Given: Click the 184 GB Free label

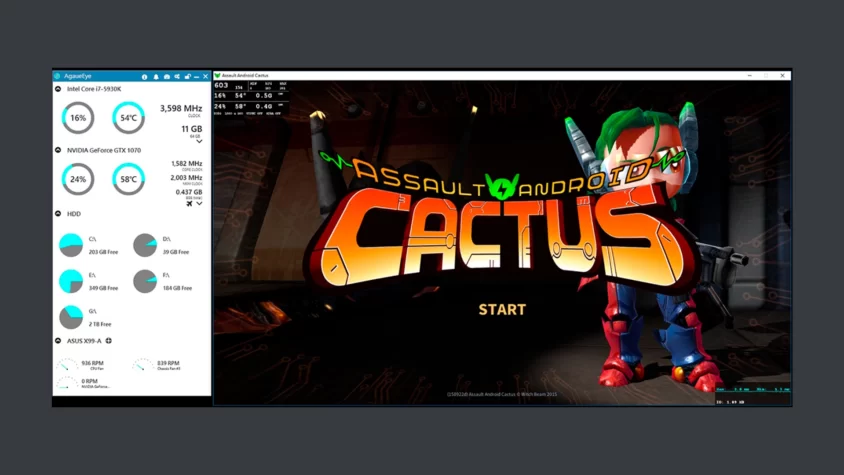Looking at the screenshot, I should (x=177, y=288).
